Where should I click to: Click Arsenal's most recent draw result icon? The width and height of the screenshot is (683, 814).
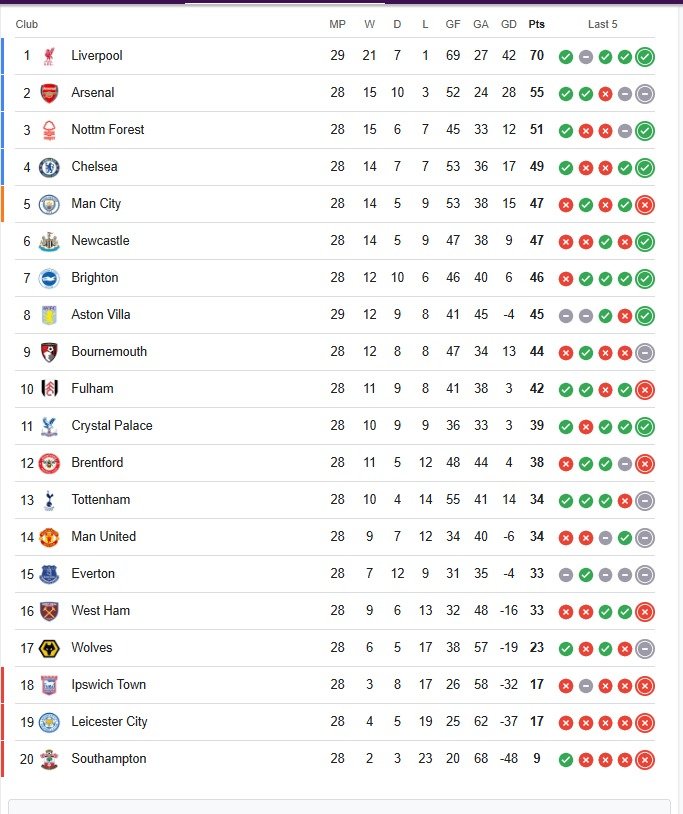pos(645,93)
